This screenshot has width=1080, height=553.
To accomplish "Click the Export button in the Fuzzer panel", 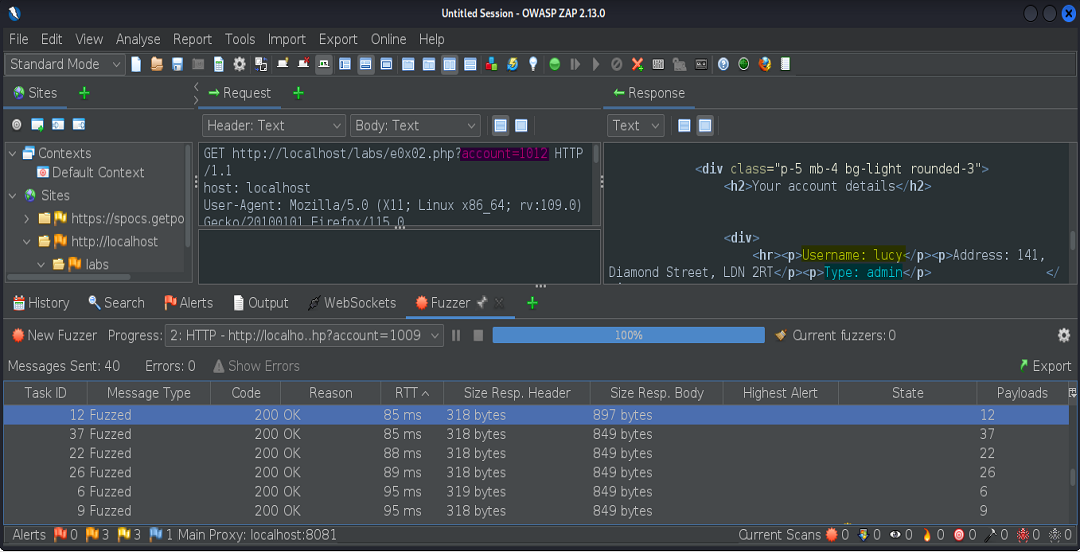I will [1045, 366].
